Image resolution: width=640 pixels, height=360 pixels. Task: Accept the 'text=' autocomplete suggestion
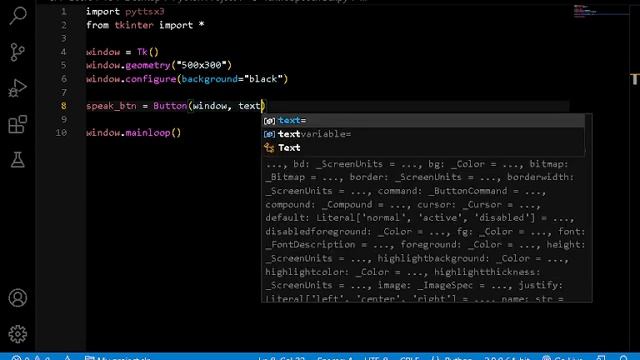coord(423,120)
